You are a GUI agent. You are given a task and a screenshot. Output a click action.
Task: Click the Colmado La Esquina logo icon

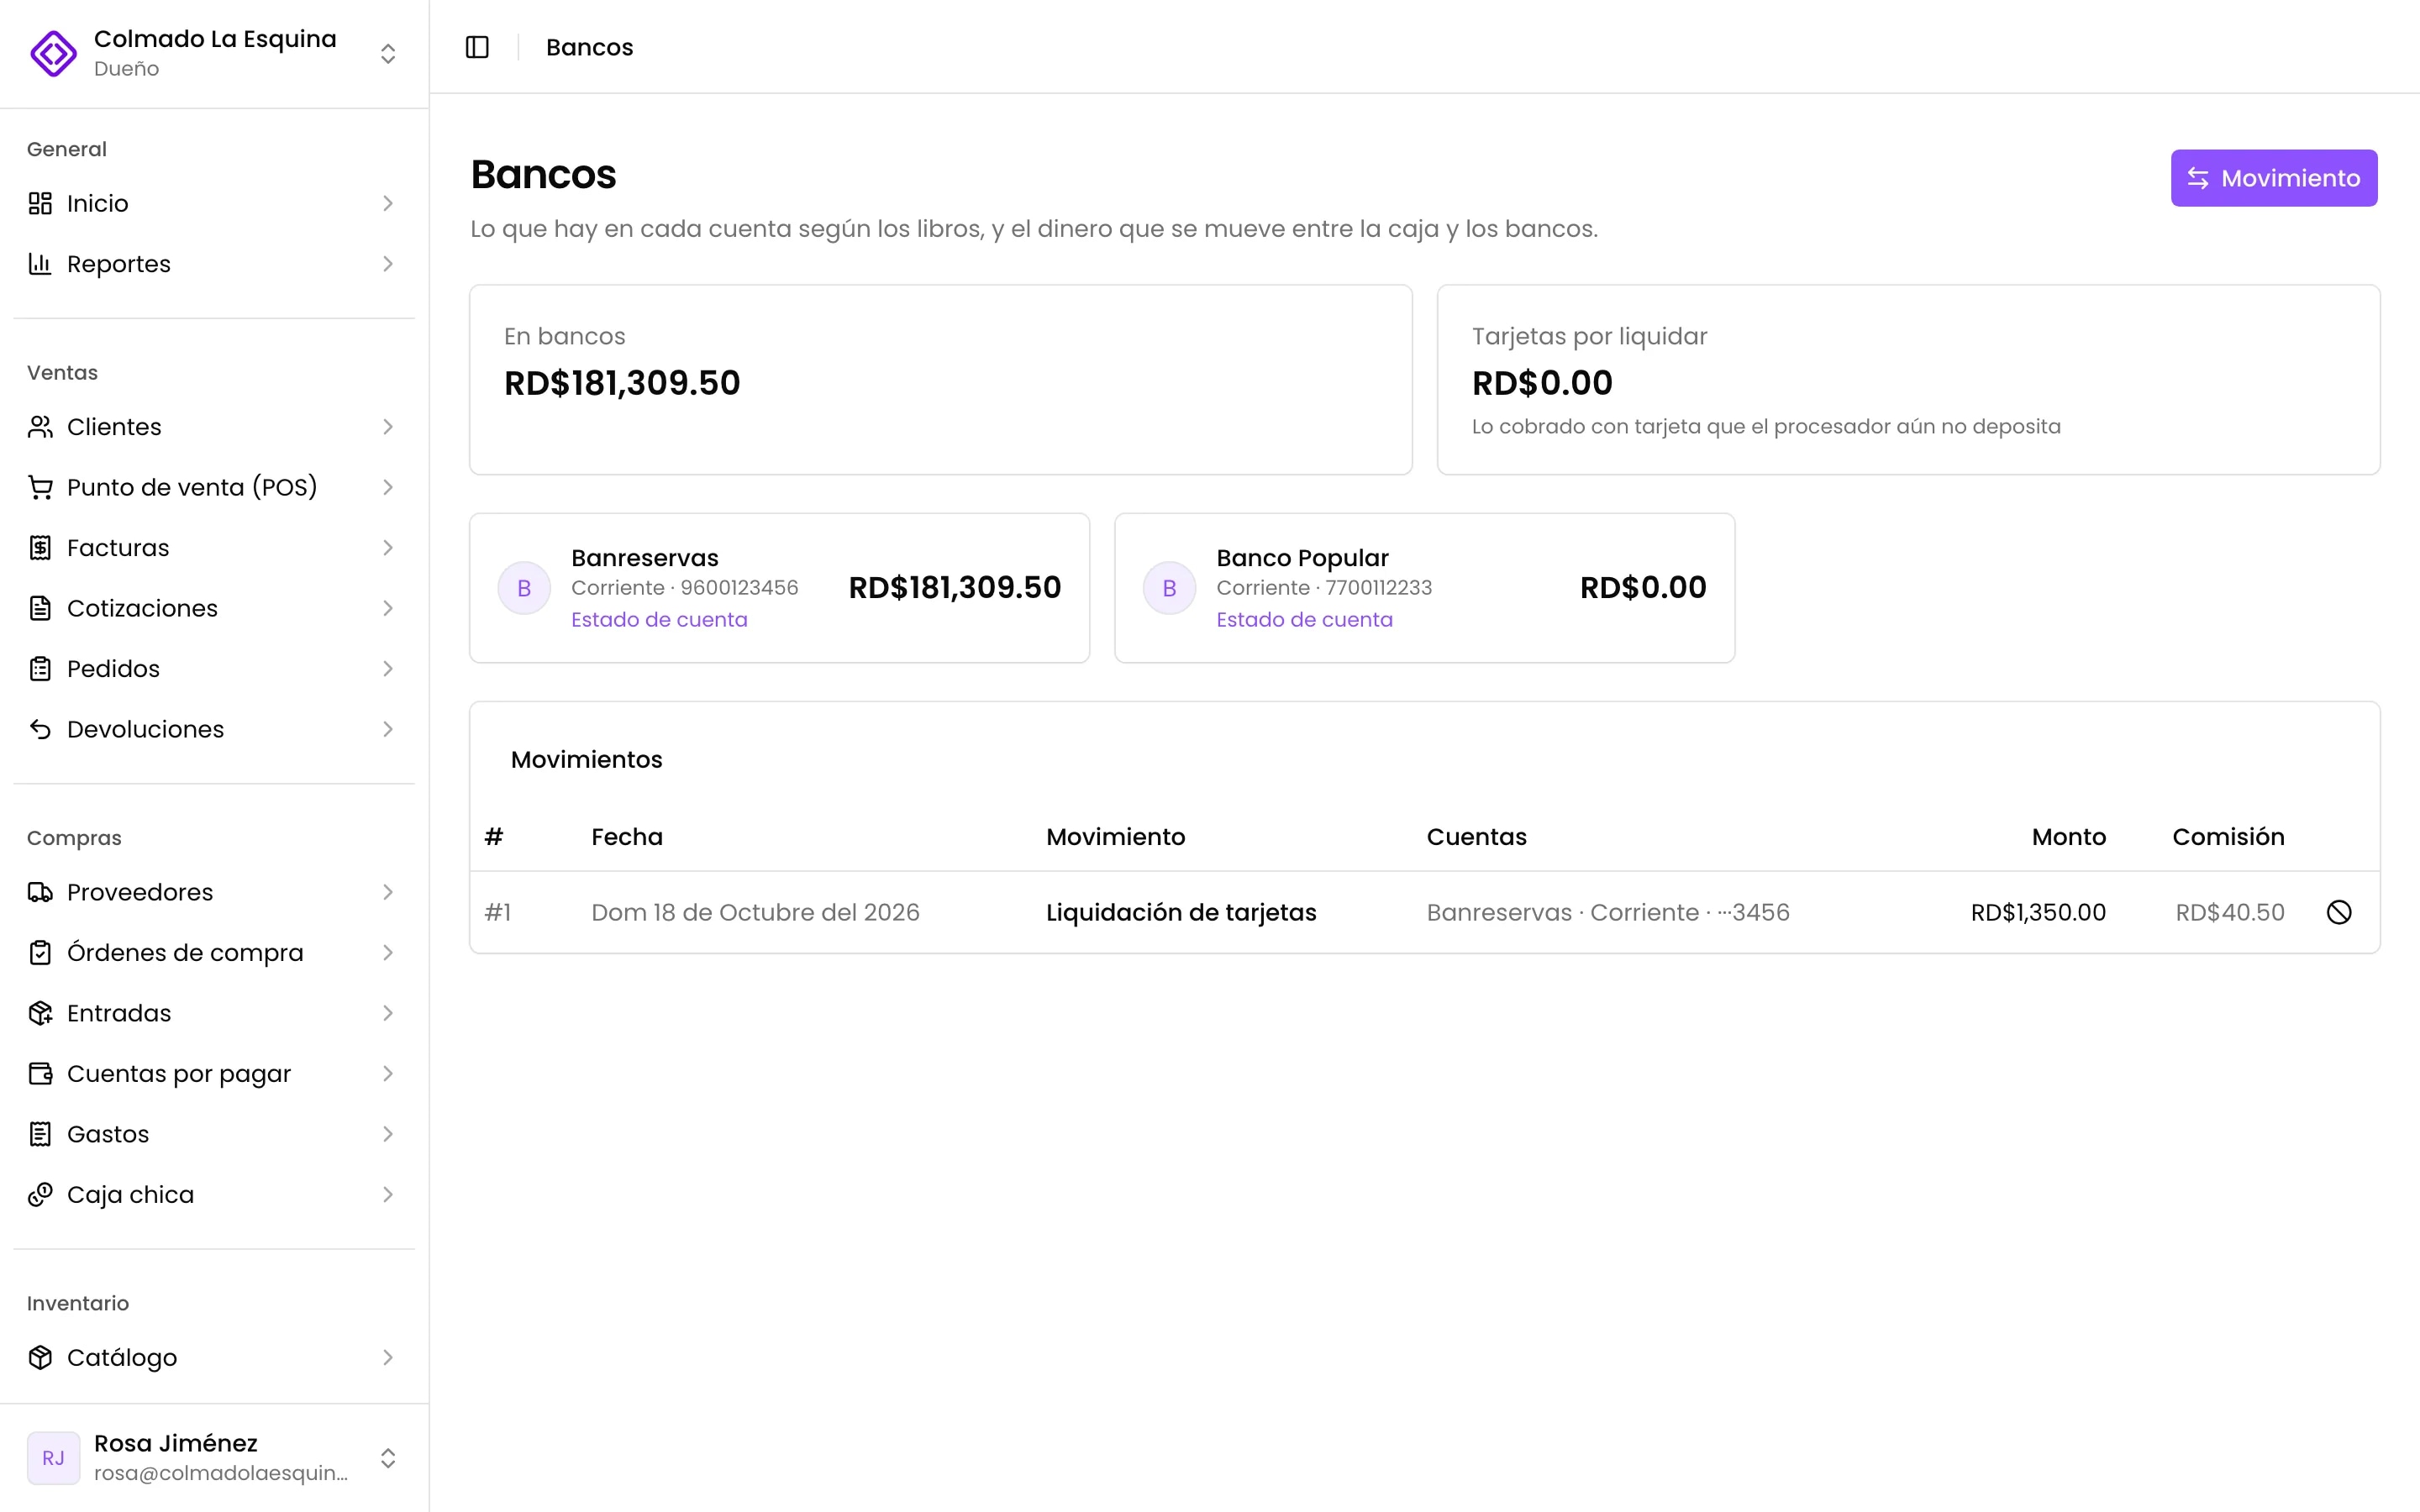(x=53, y=53)
